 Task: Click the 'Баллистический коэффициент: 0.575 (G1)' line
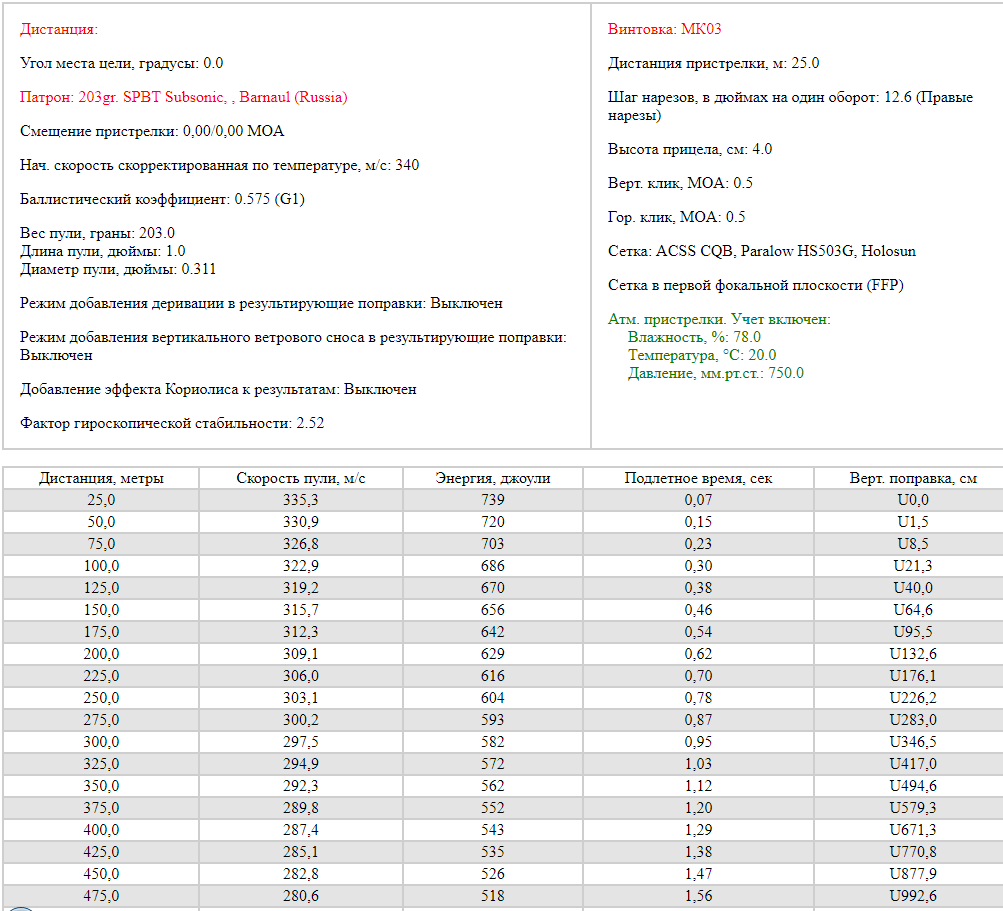point(162,199)
